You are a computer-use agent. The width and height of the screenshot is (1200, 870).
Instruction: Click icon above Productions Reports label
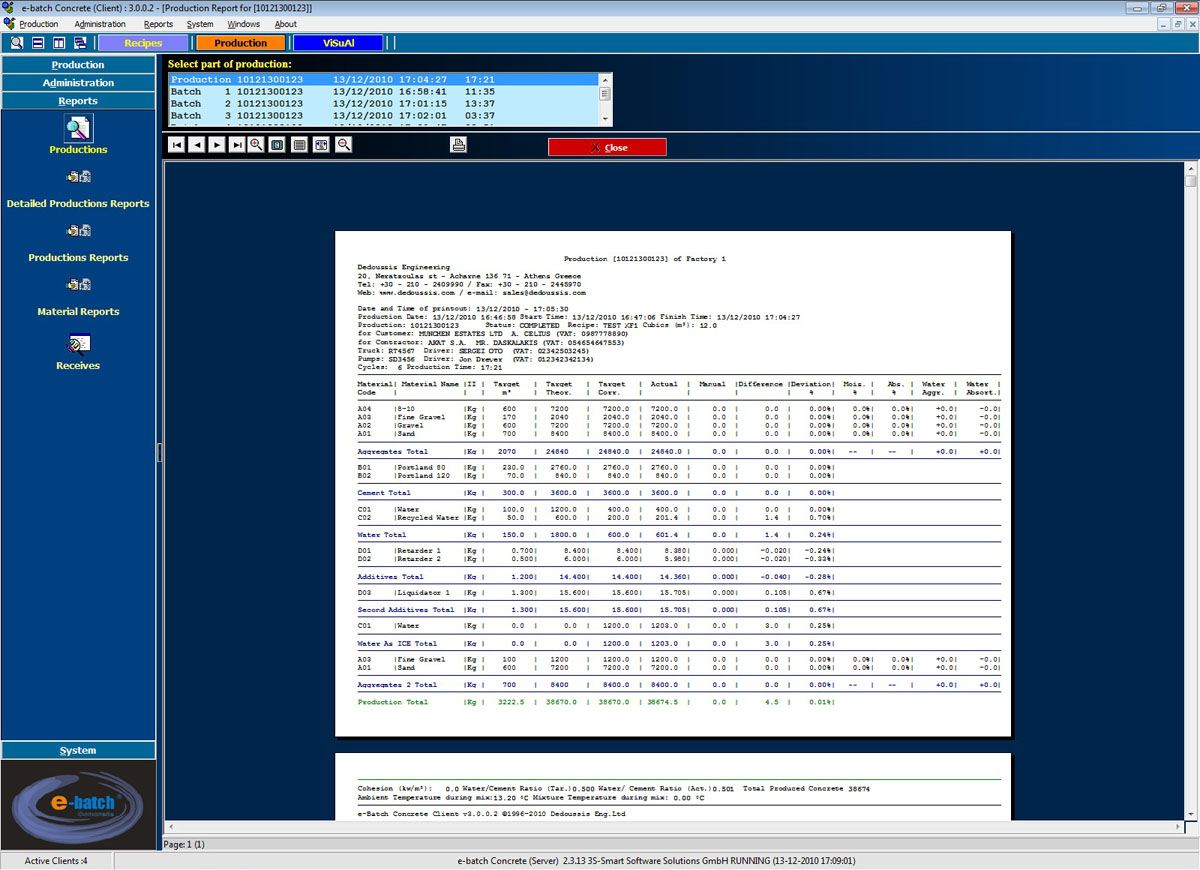click(78, 231)
